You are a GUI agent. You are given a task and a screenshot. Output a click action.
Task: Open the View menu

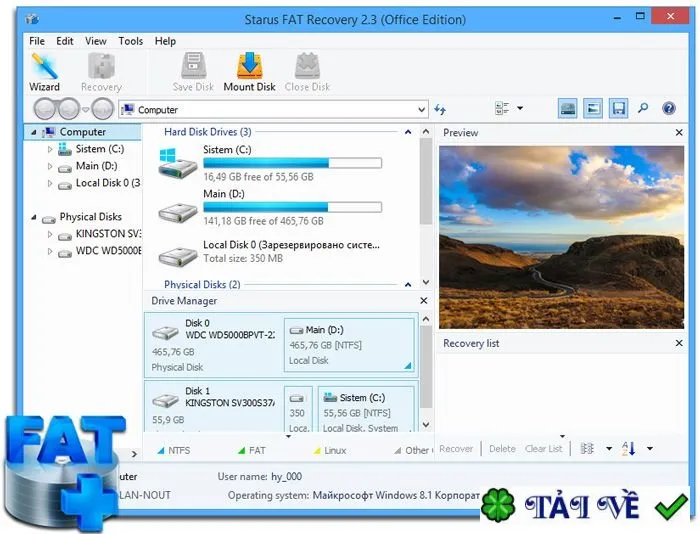(x=96, y=41)
